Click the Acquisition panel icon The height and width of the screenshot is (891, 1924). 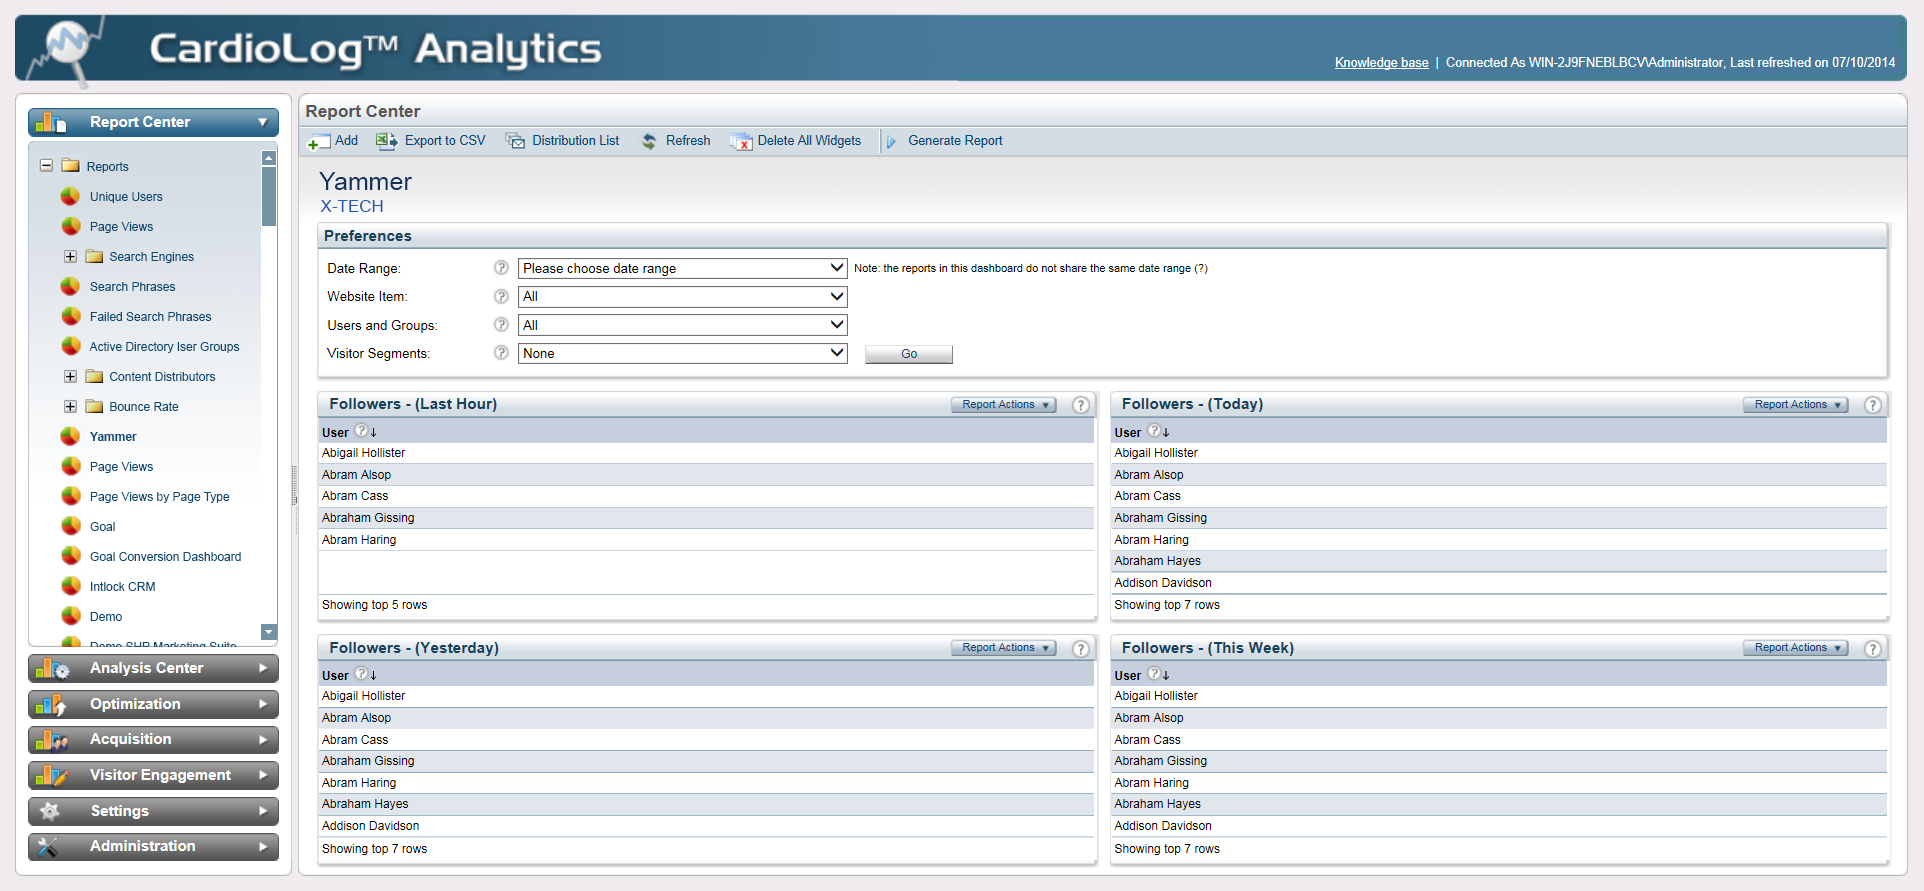tap(51, 740)
